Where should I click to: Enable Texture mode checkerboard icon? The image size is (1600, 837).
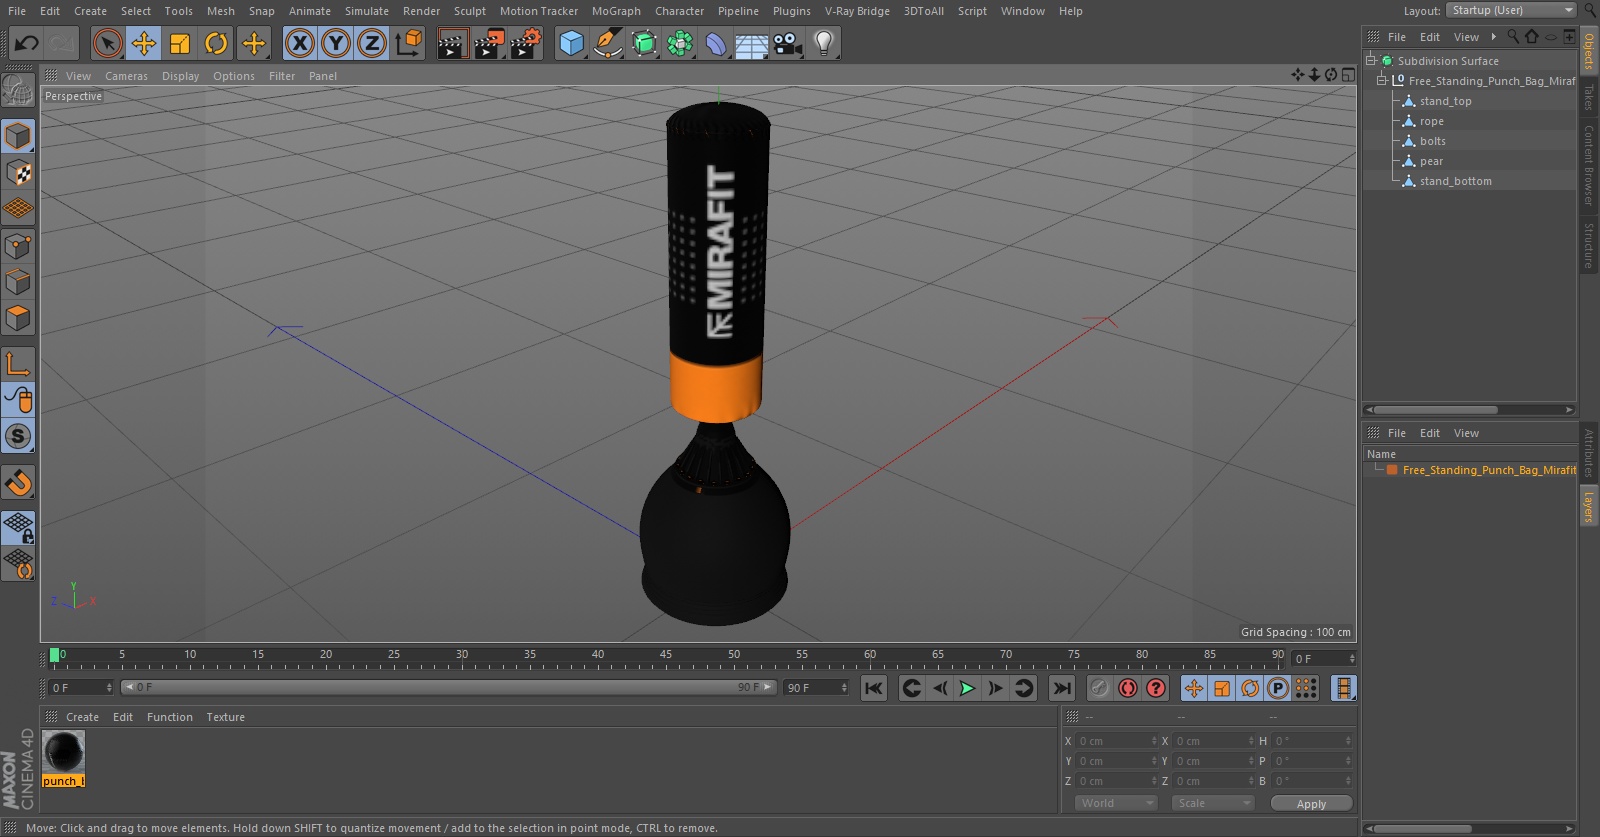pyautogui.click(x=18, y=173)
